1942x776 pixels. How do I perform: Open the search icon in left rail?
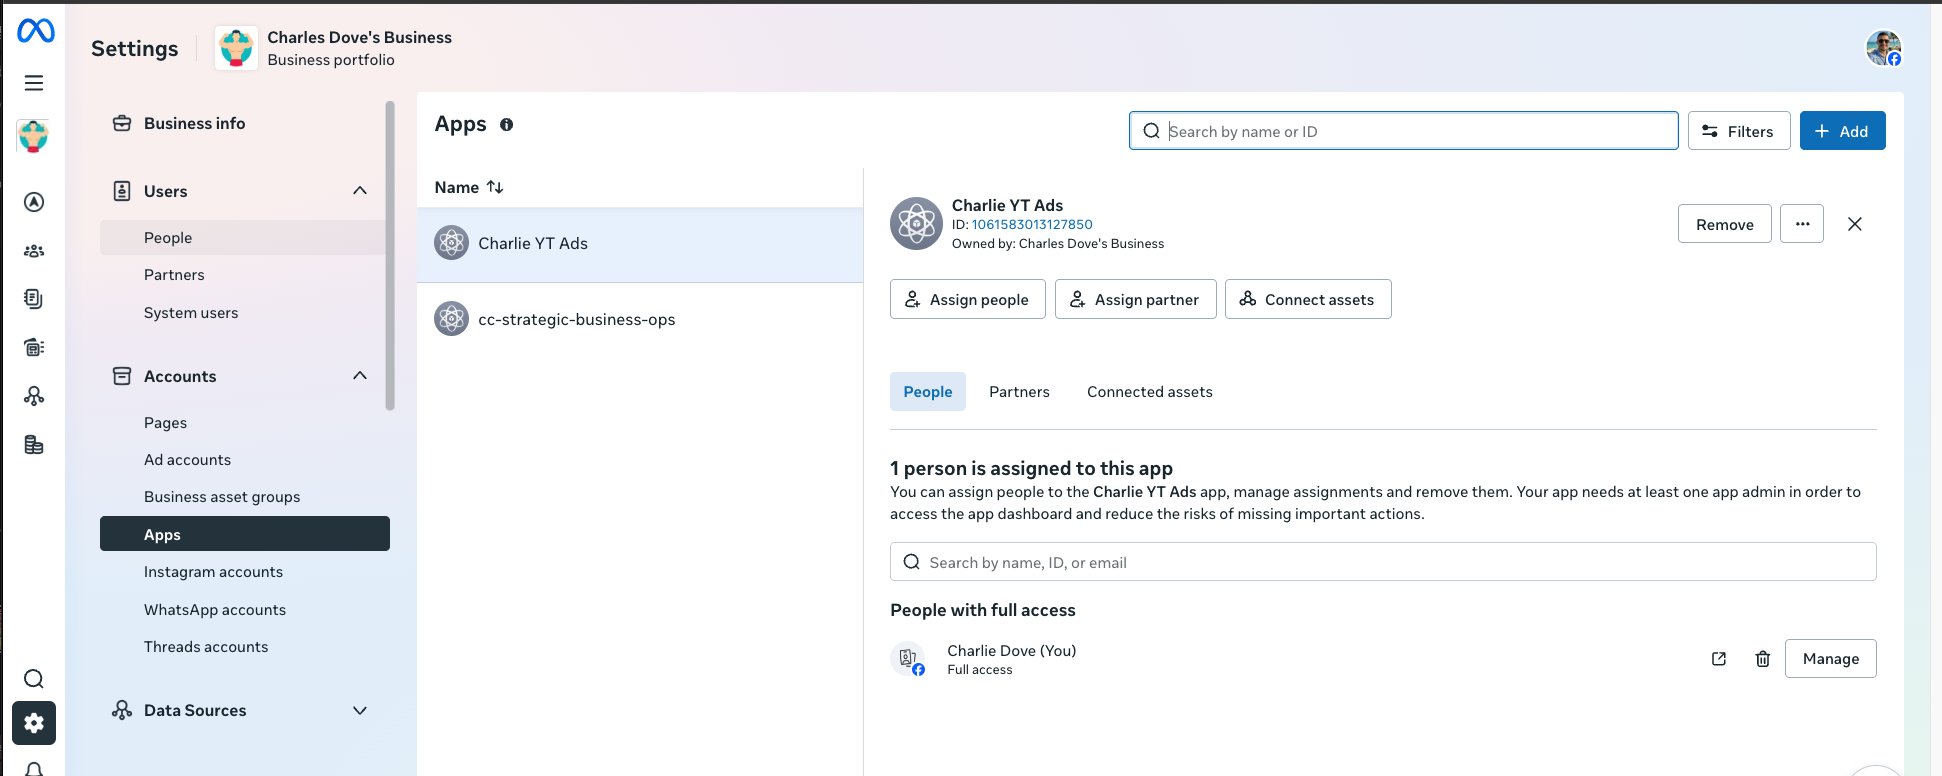tap(34, 679)
